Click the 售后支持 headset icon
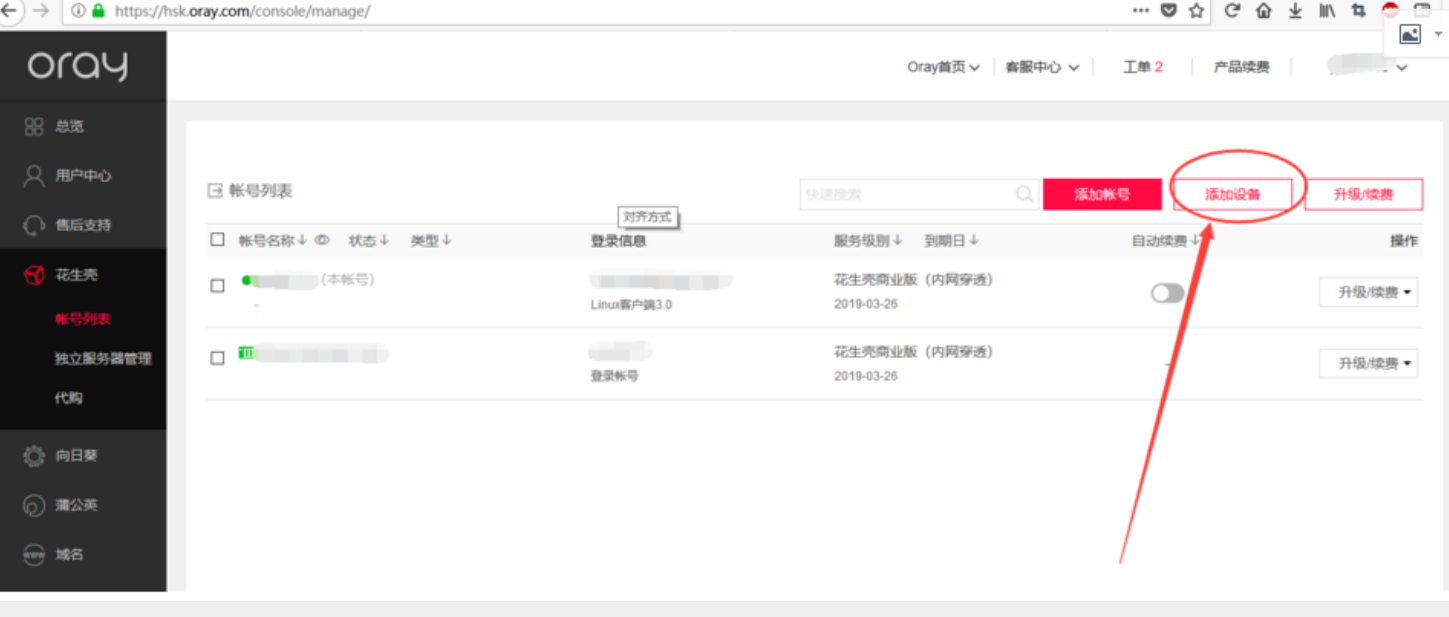This screenshot has height=617, width=1449. (x=34, y=225)
